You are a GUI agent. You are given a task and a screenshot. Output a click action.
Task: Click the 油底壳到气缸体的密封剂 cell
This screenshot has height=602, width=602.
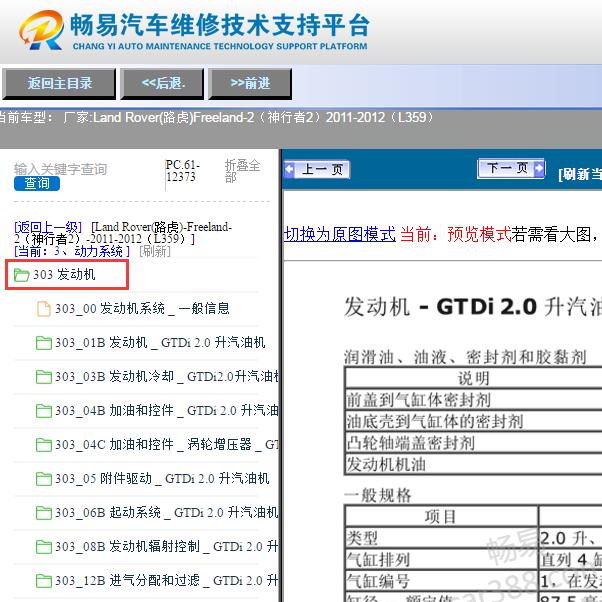(474, 422)
